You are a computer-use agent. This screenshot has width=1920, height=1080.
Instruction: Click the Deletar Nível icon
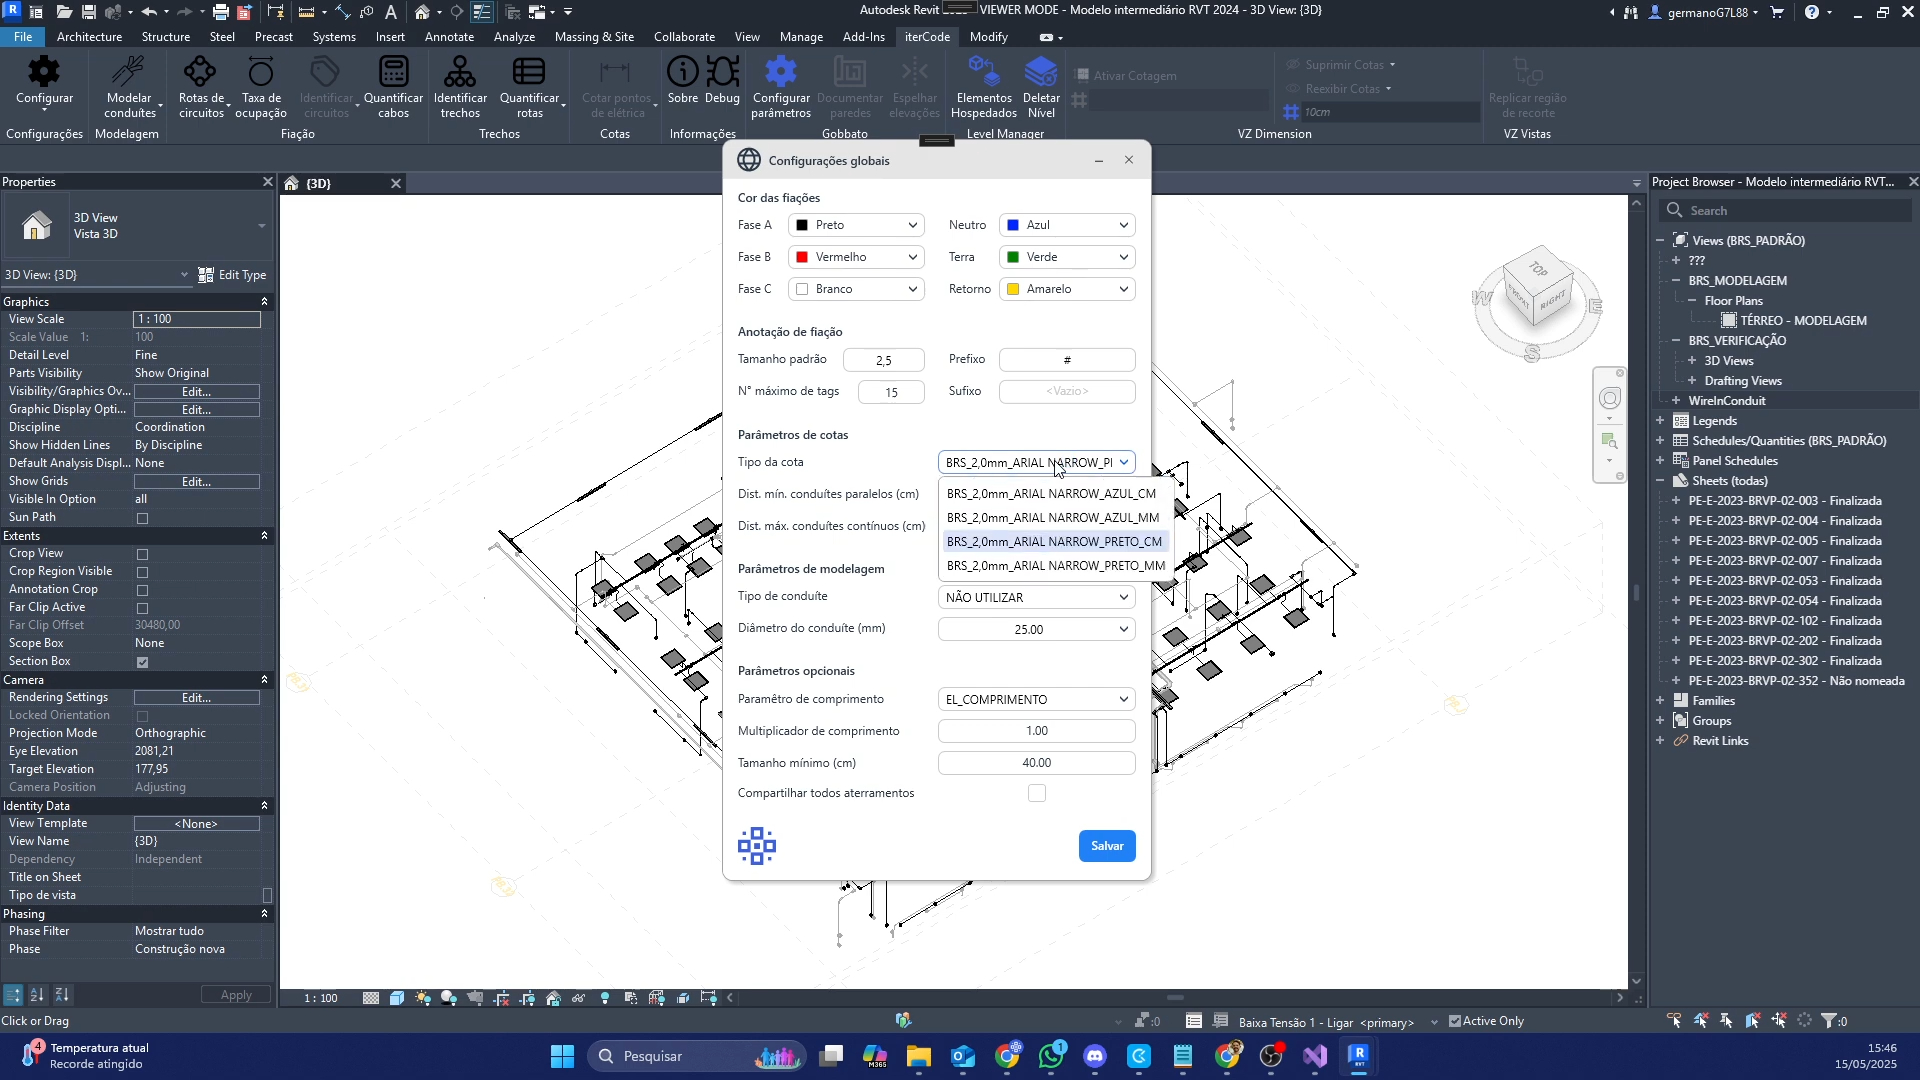[1041, 73]
